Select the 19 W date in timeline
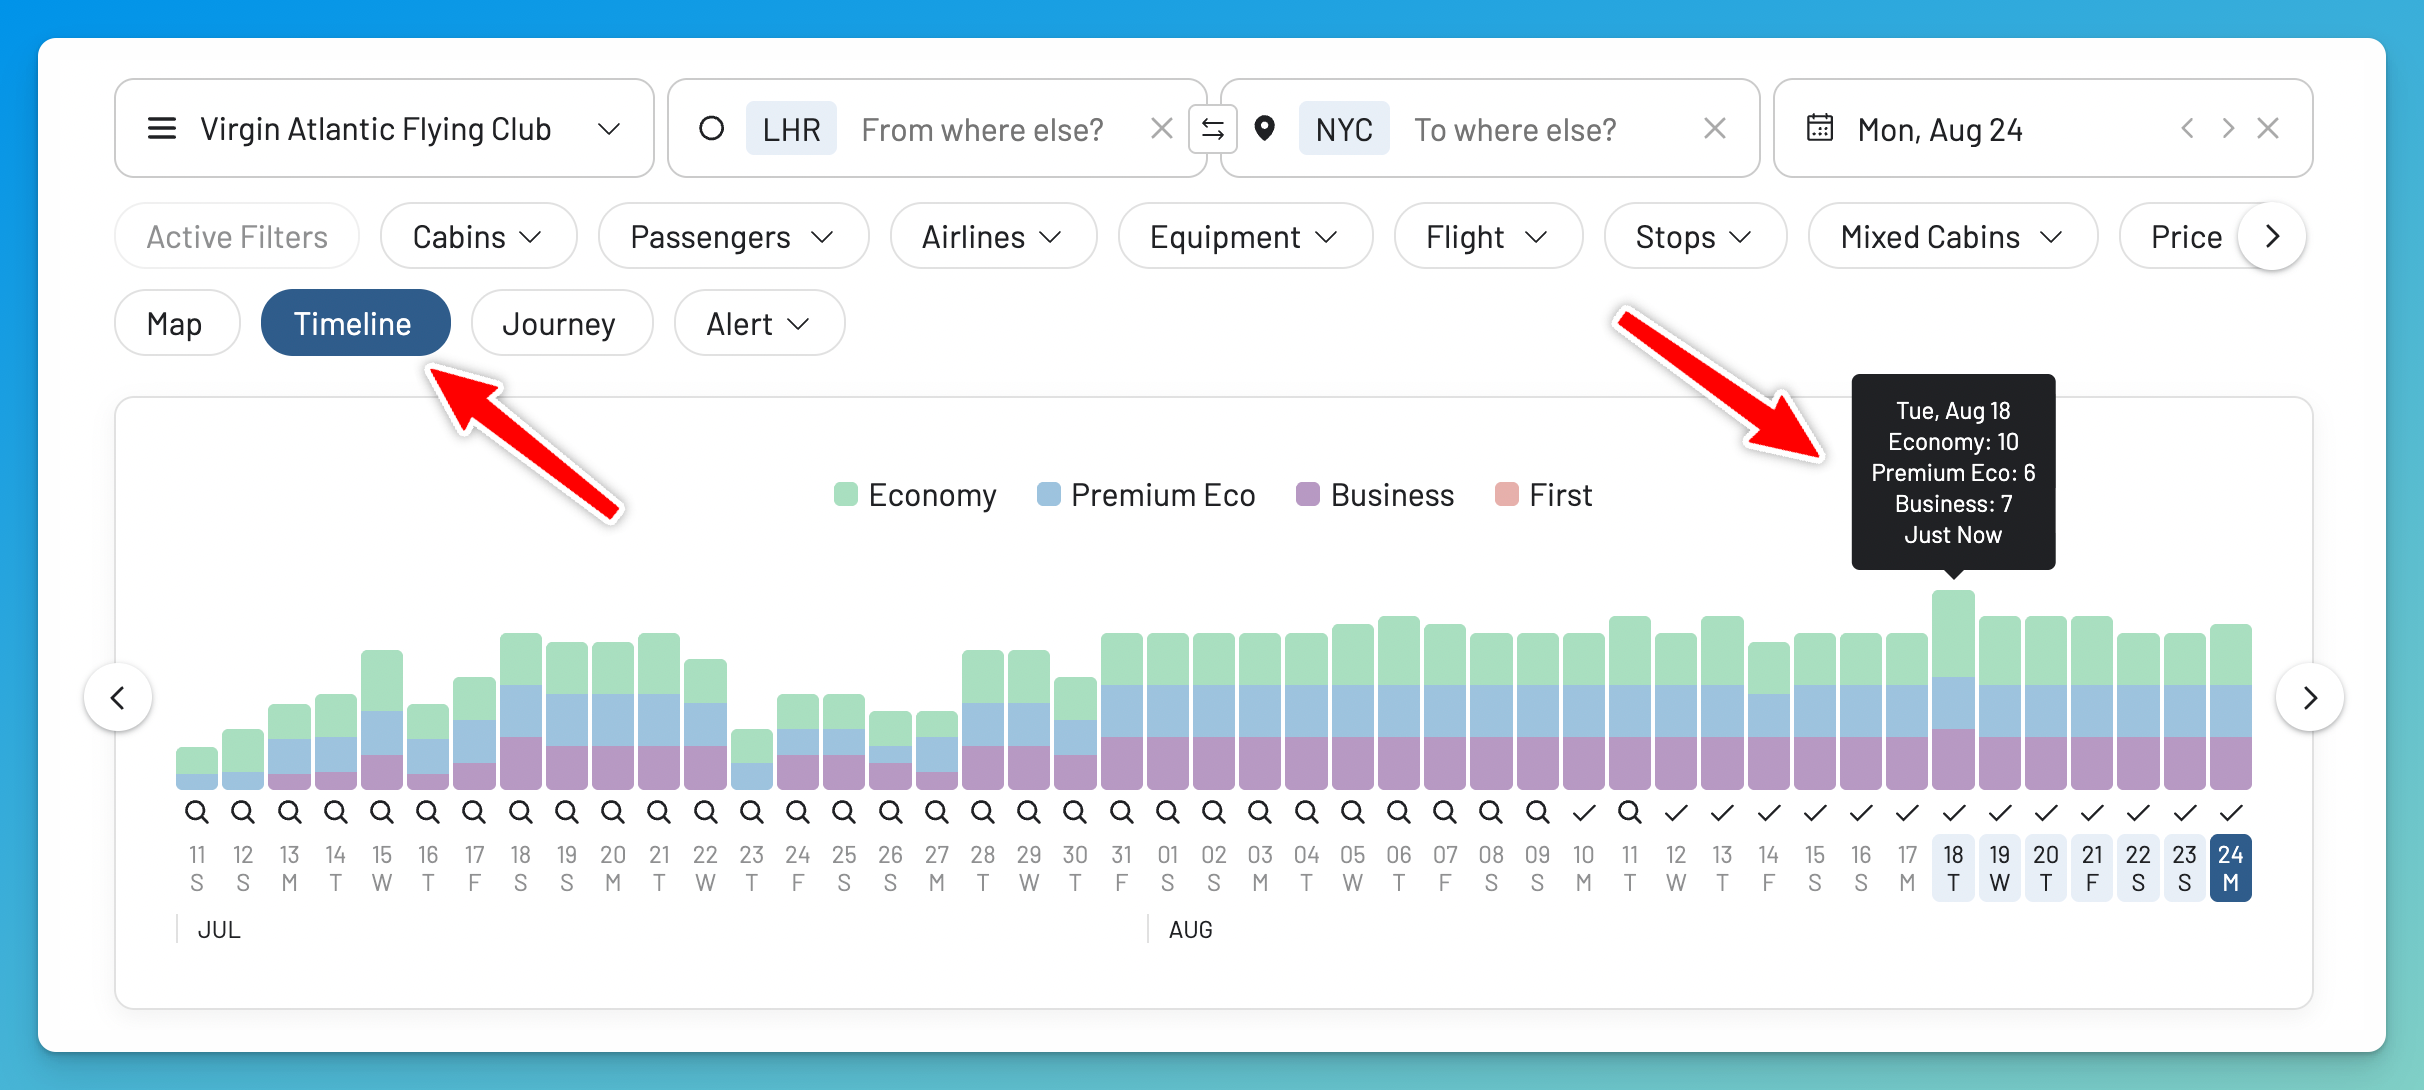 click(2000, 868)
